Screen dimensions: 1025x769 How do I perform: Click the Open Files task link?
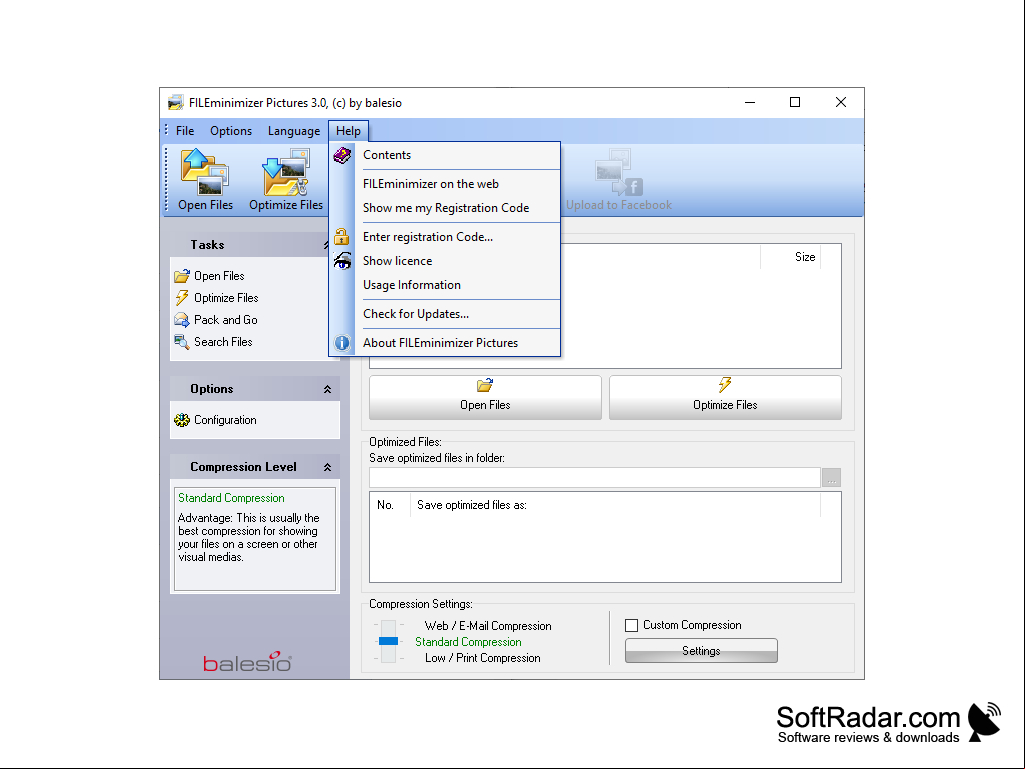[219, 276]
